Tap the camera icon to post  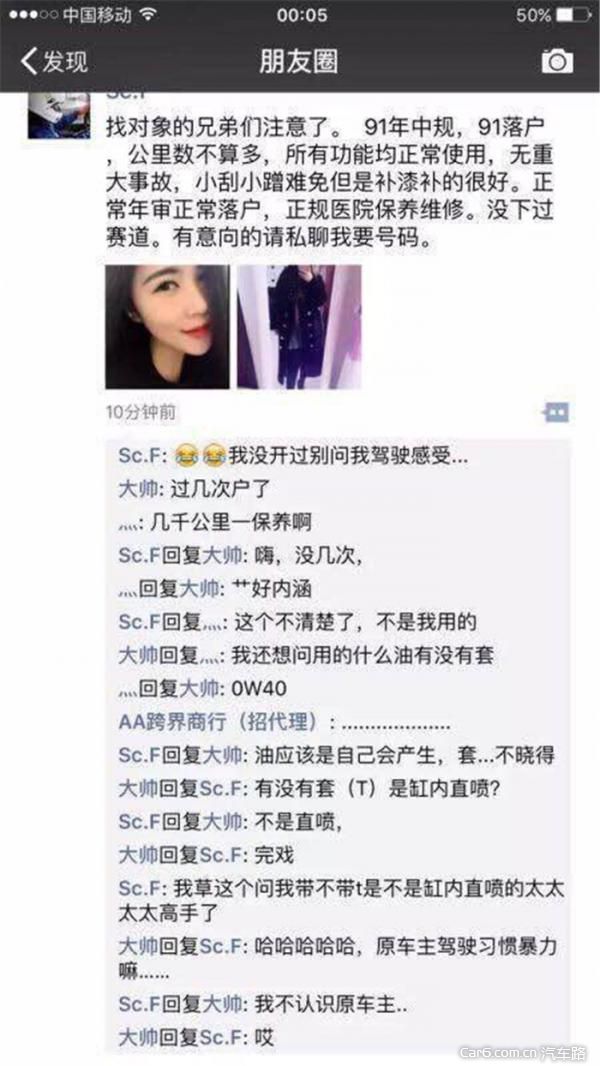point(557,62)
